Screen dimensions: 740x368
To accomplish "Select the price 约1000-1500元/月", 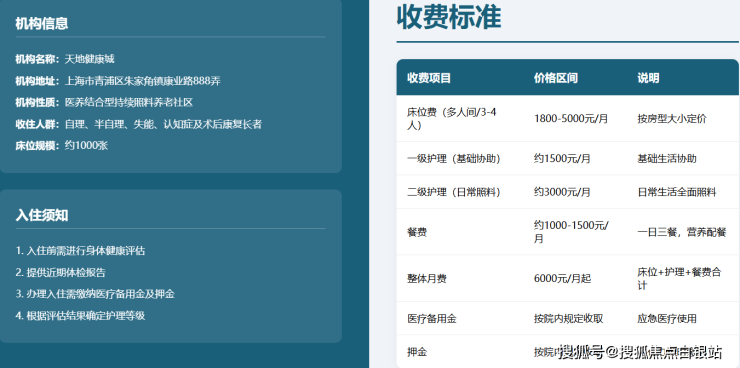I will (571, 232).
